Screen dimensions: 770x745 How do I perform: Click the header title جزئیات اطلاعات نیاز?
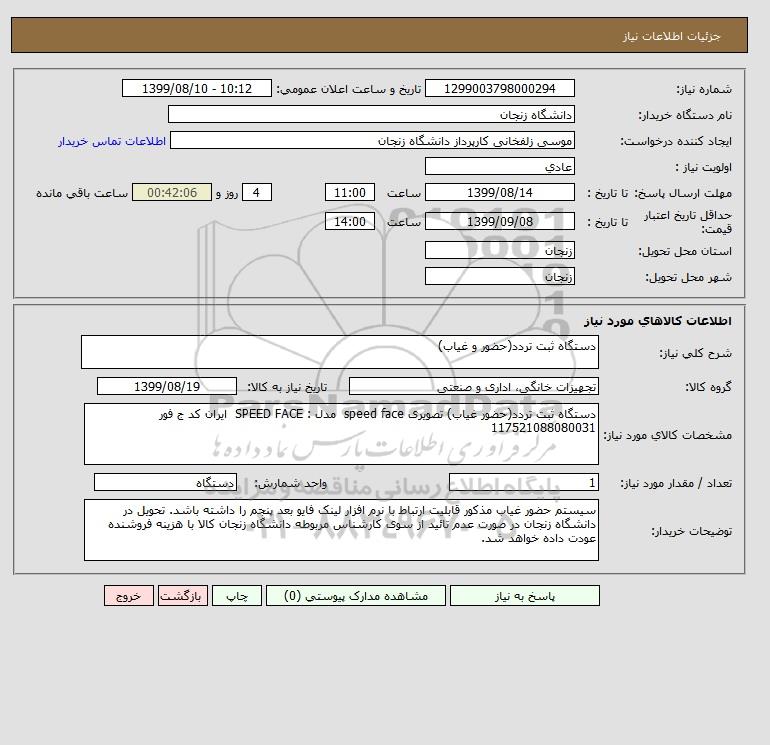[671, 36]
